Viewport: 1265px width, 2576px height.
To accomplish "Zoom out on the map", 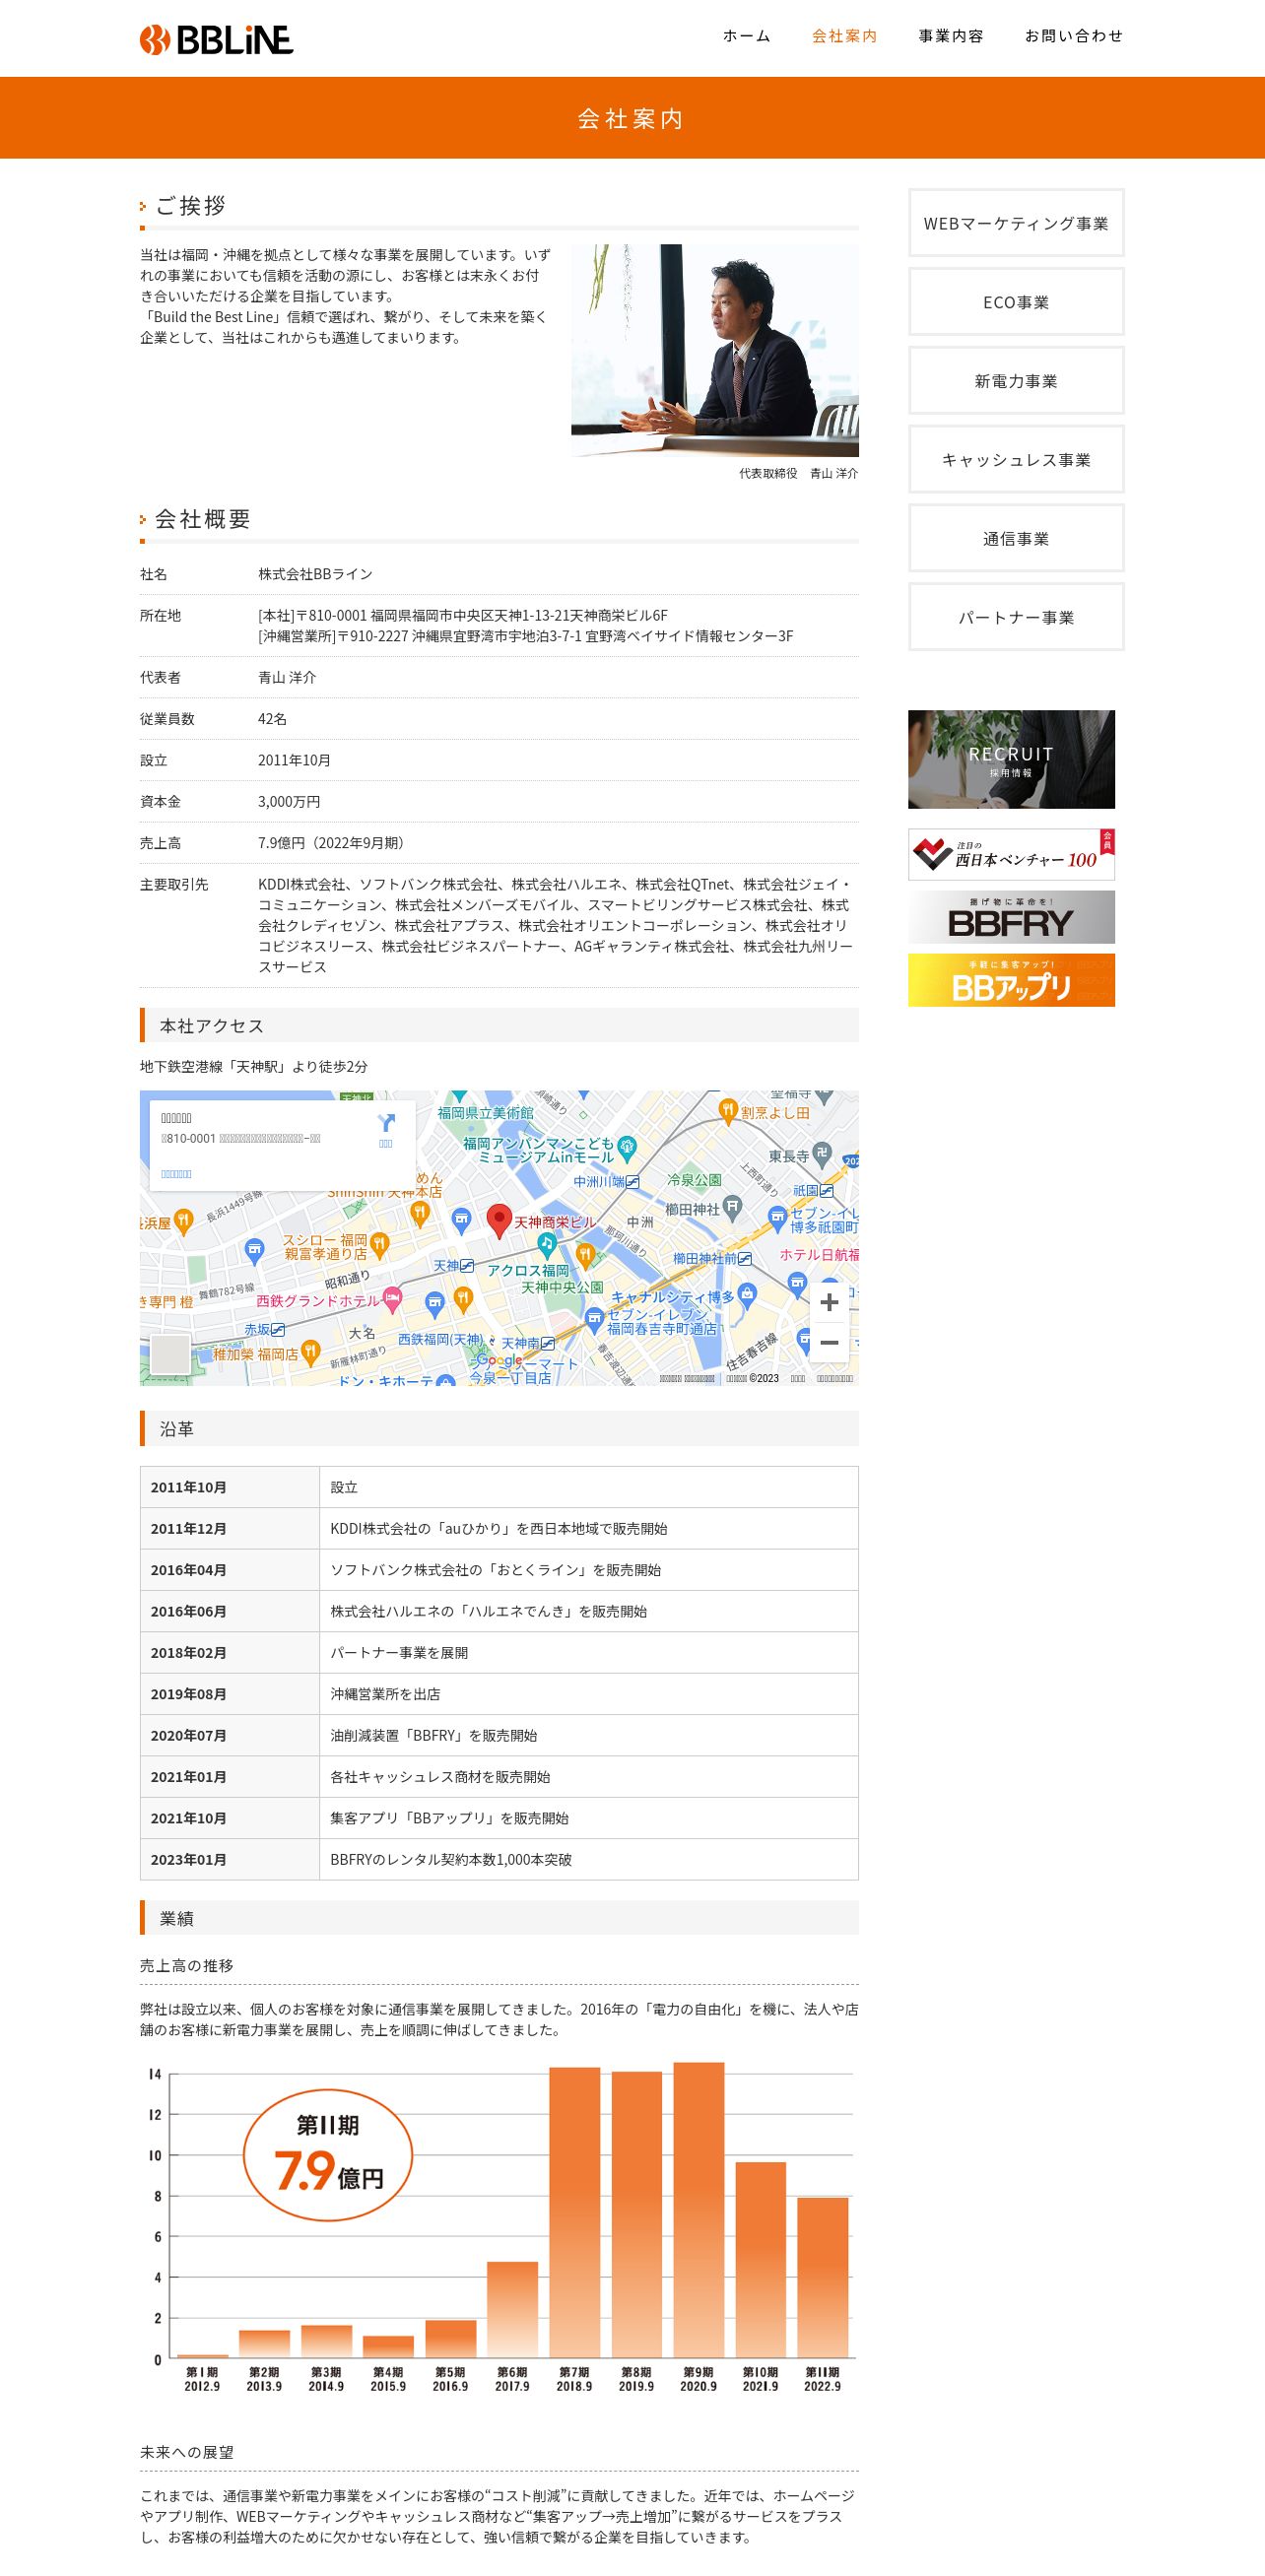I will point(829,1343).
